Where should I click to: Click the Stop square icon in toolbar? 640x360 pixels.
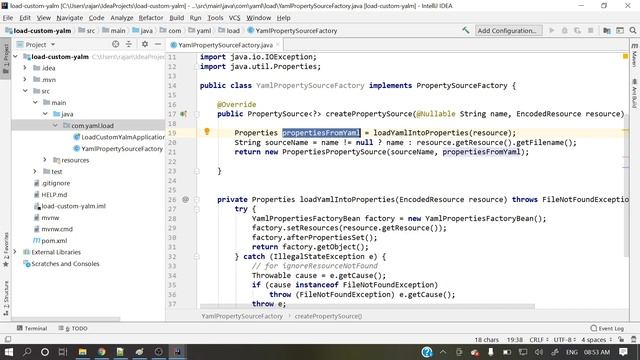point(590,30)
